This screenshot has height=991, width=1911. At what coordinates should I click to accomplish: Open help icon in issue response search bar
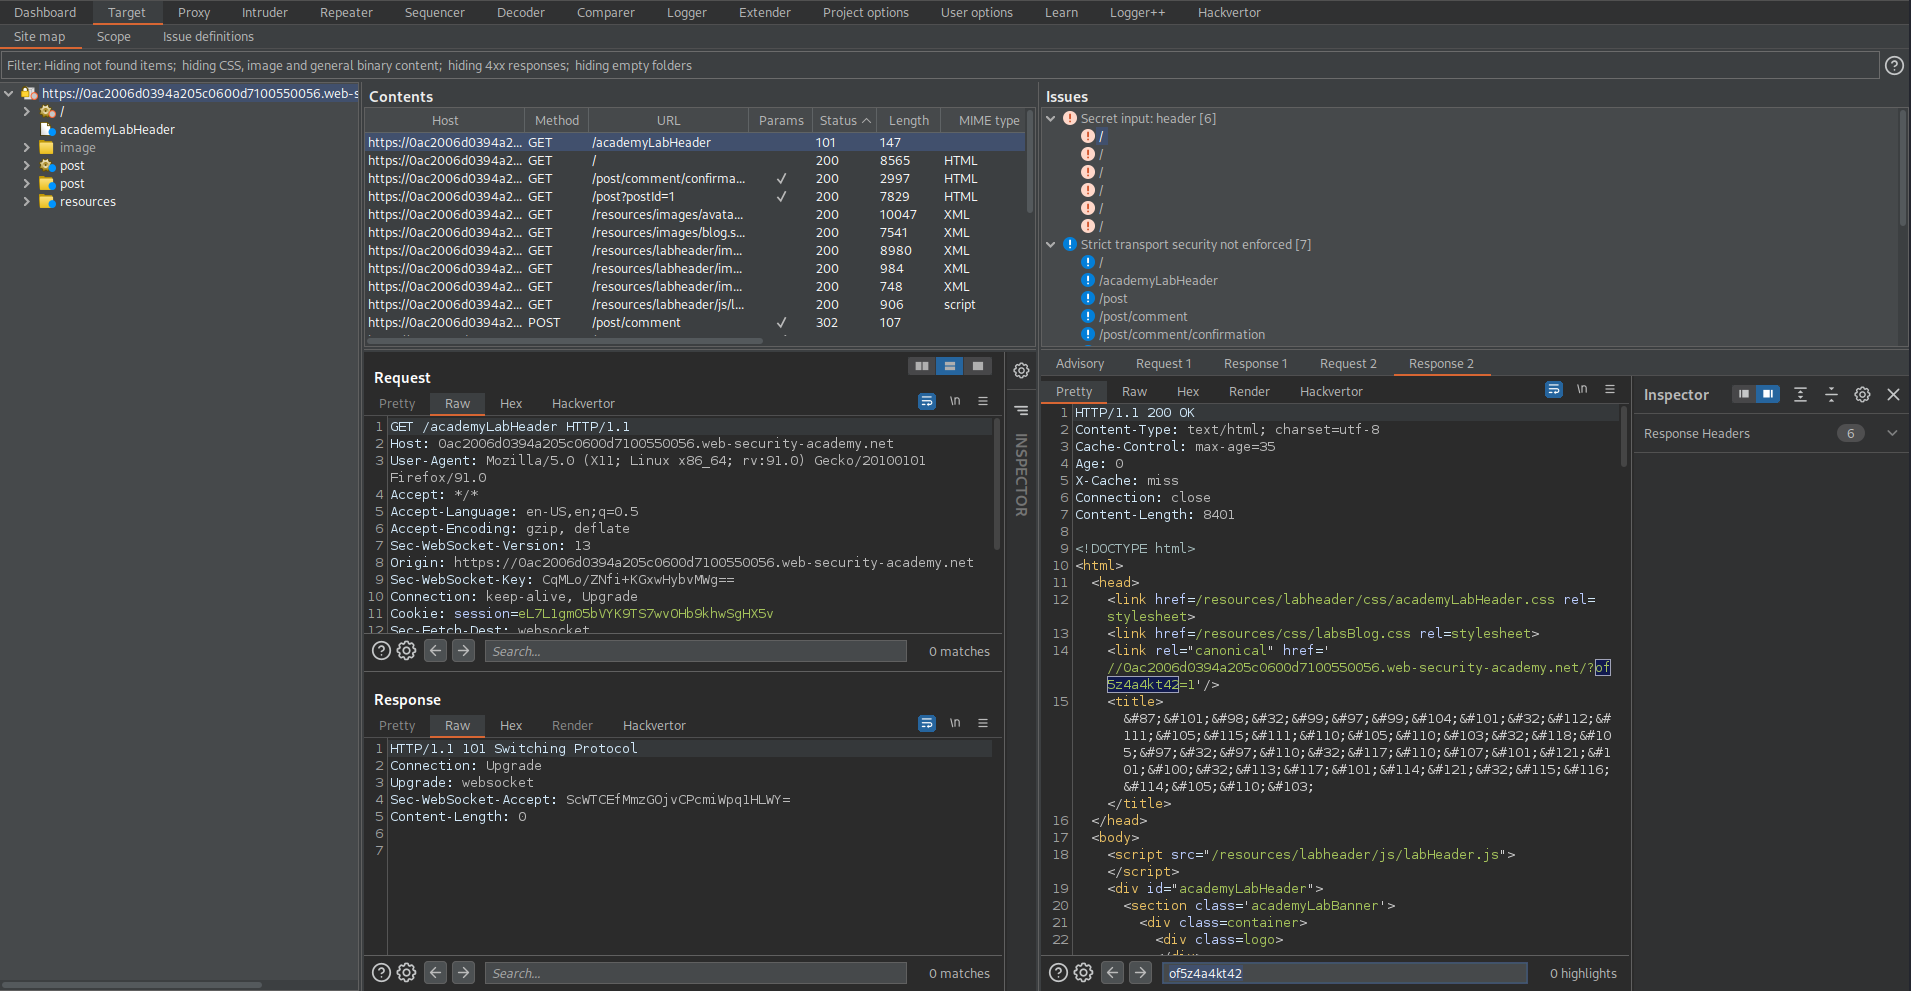click(1058, 972)
